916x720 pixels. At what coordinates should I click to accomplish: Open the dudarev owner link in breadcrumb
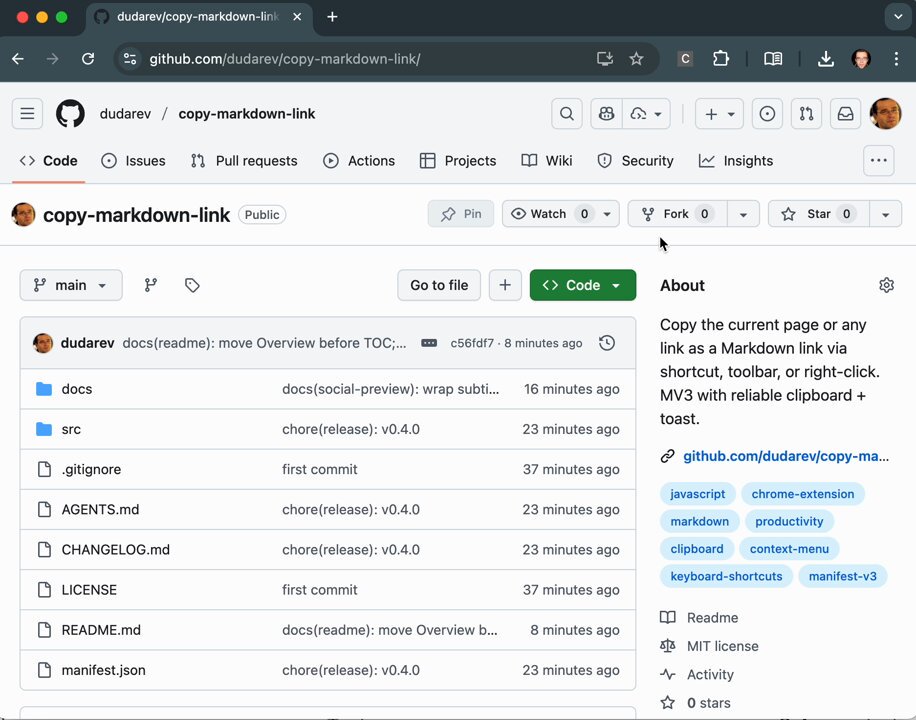pyautogui.click(x=126, y=113)
